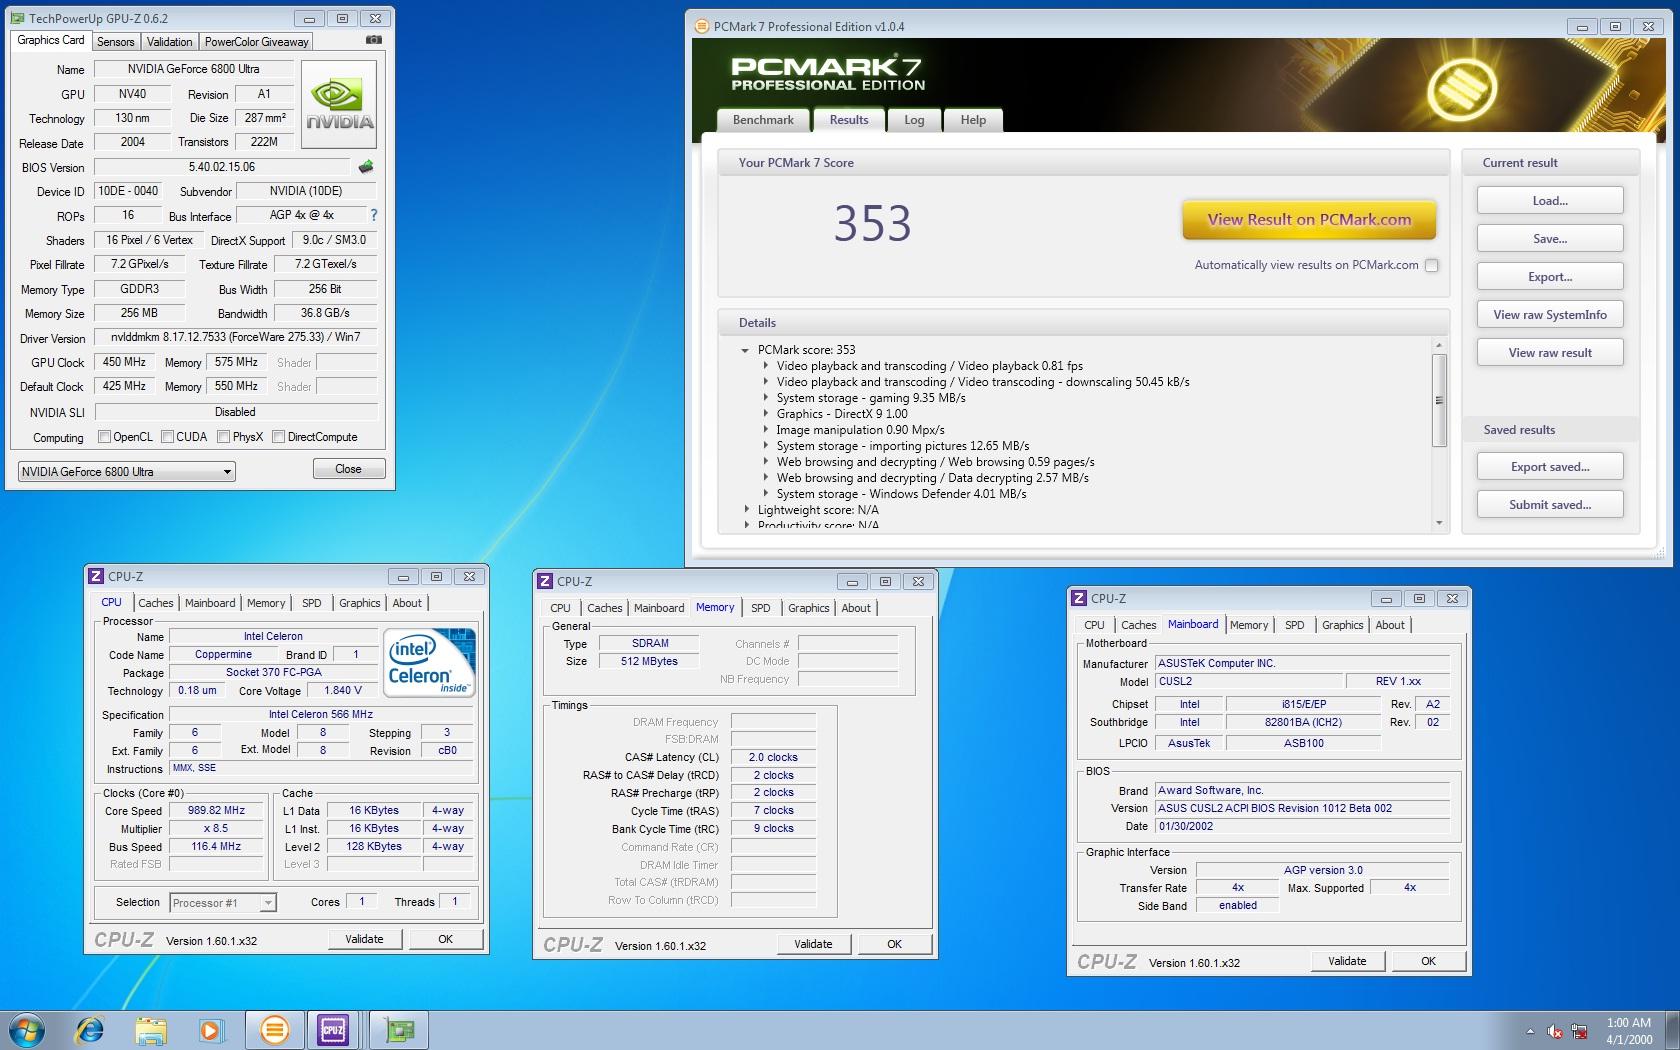Click the Save... button in PCMark

pos(1550,239)
